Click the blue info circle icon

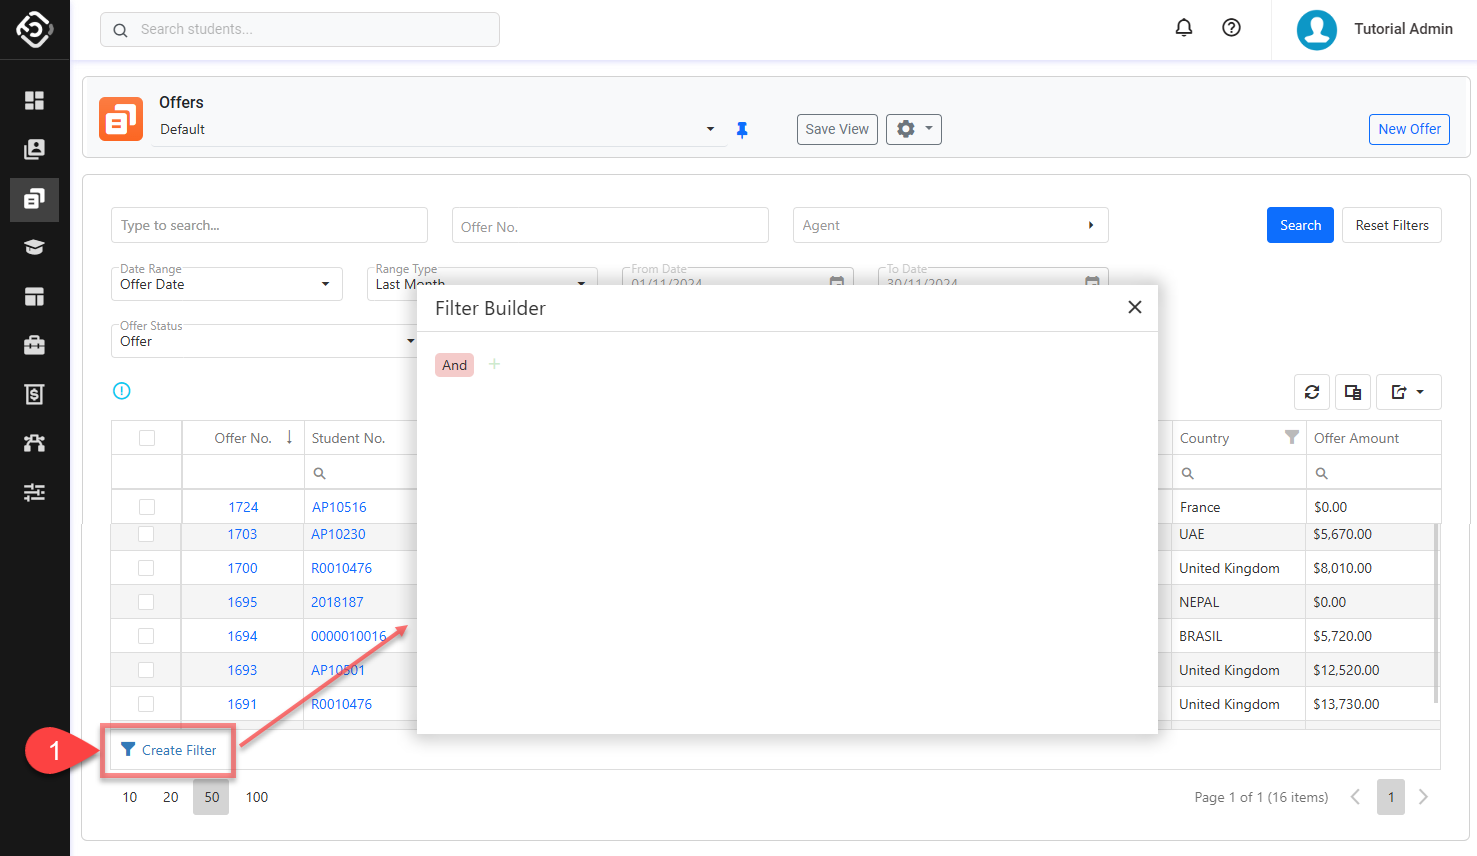122,391
